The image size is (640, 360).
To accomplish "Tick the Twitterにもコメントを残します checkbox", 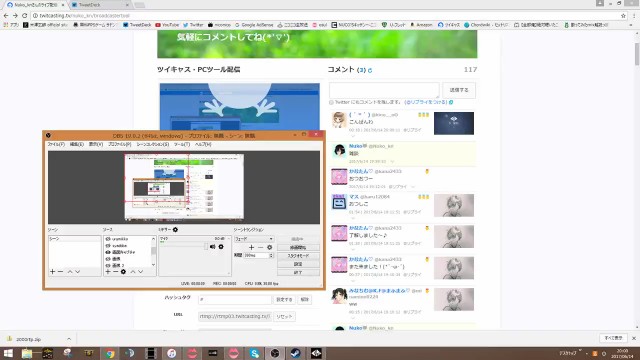I will pyautogui.click(x=331, y=102).
